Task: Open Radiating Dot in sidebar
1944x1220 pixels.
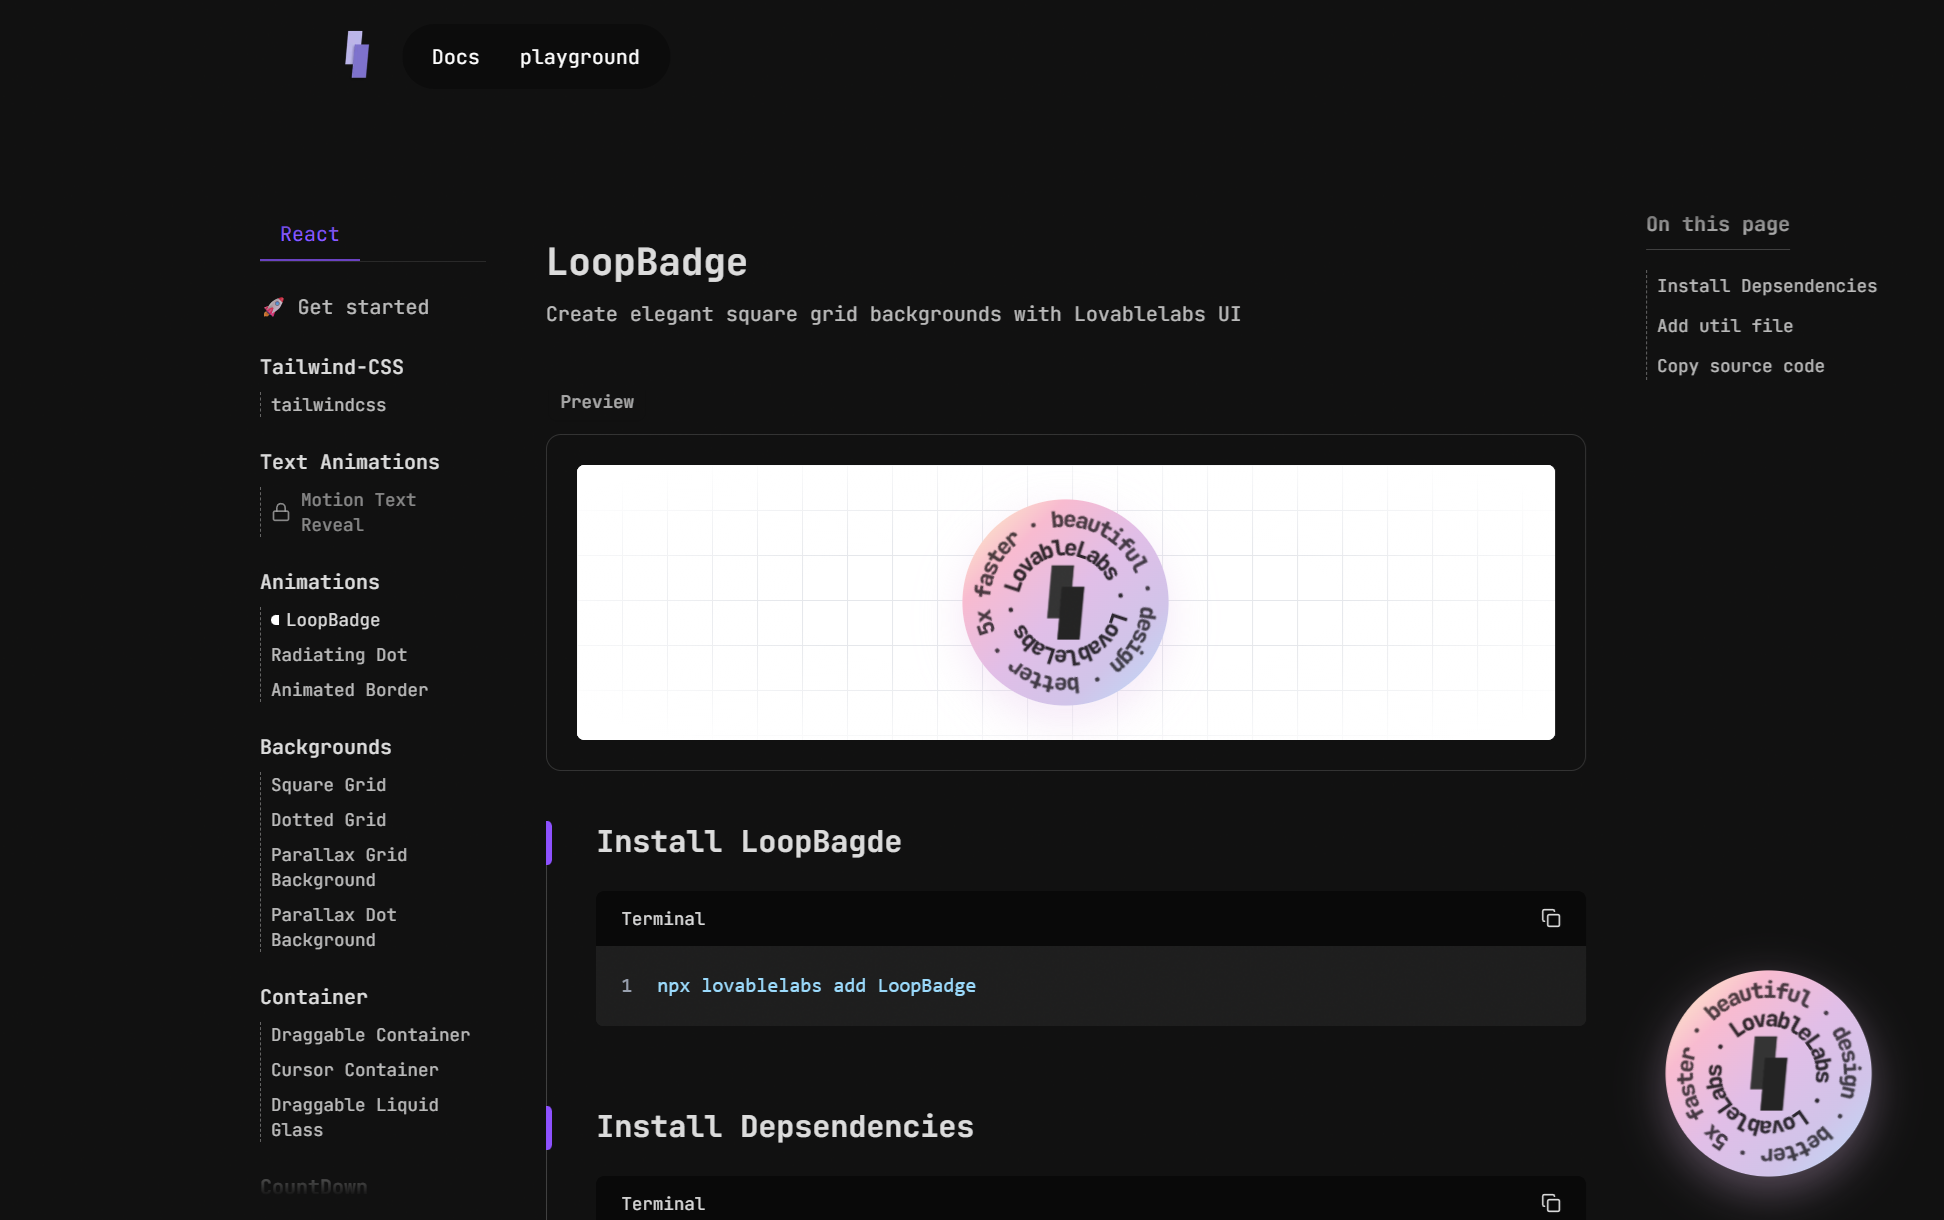Action: (x=339, y=655)
